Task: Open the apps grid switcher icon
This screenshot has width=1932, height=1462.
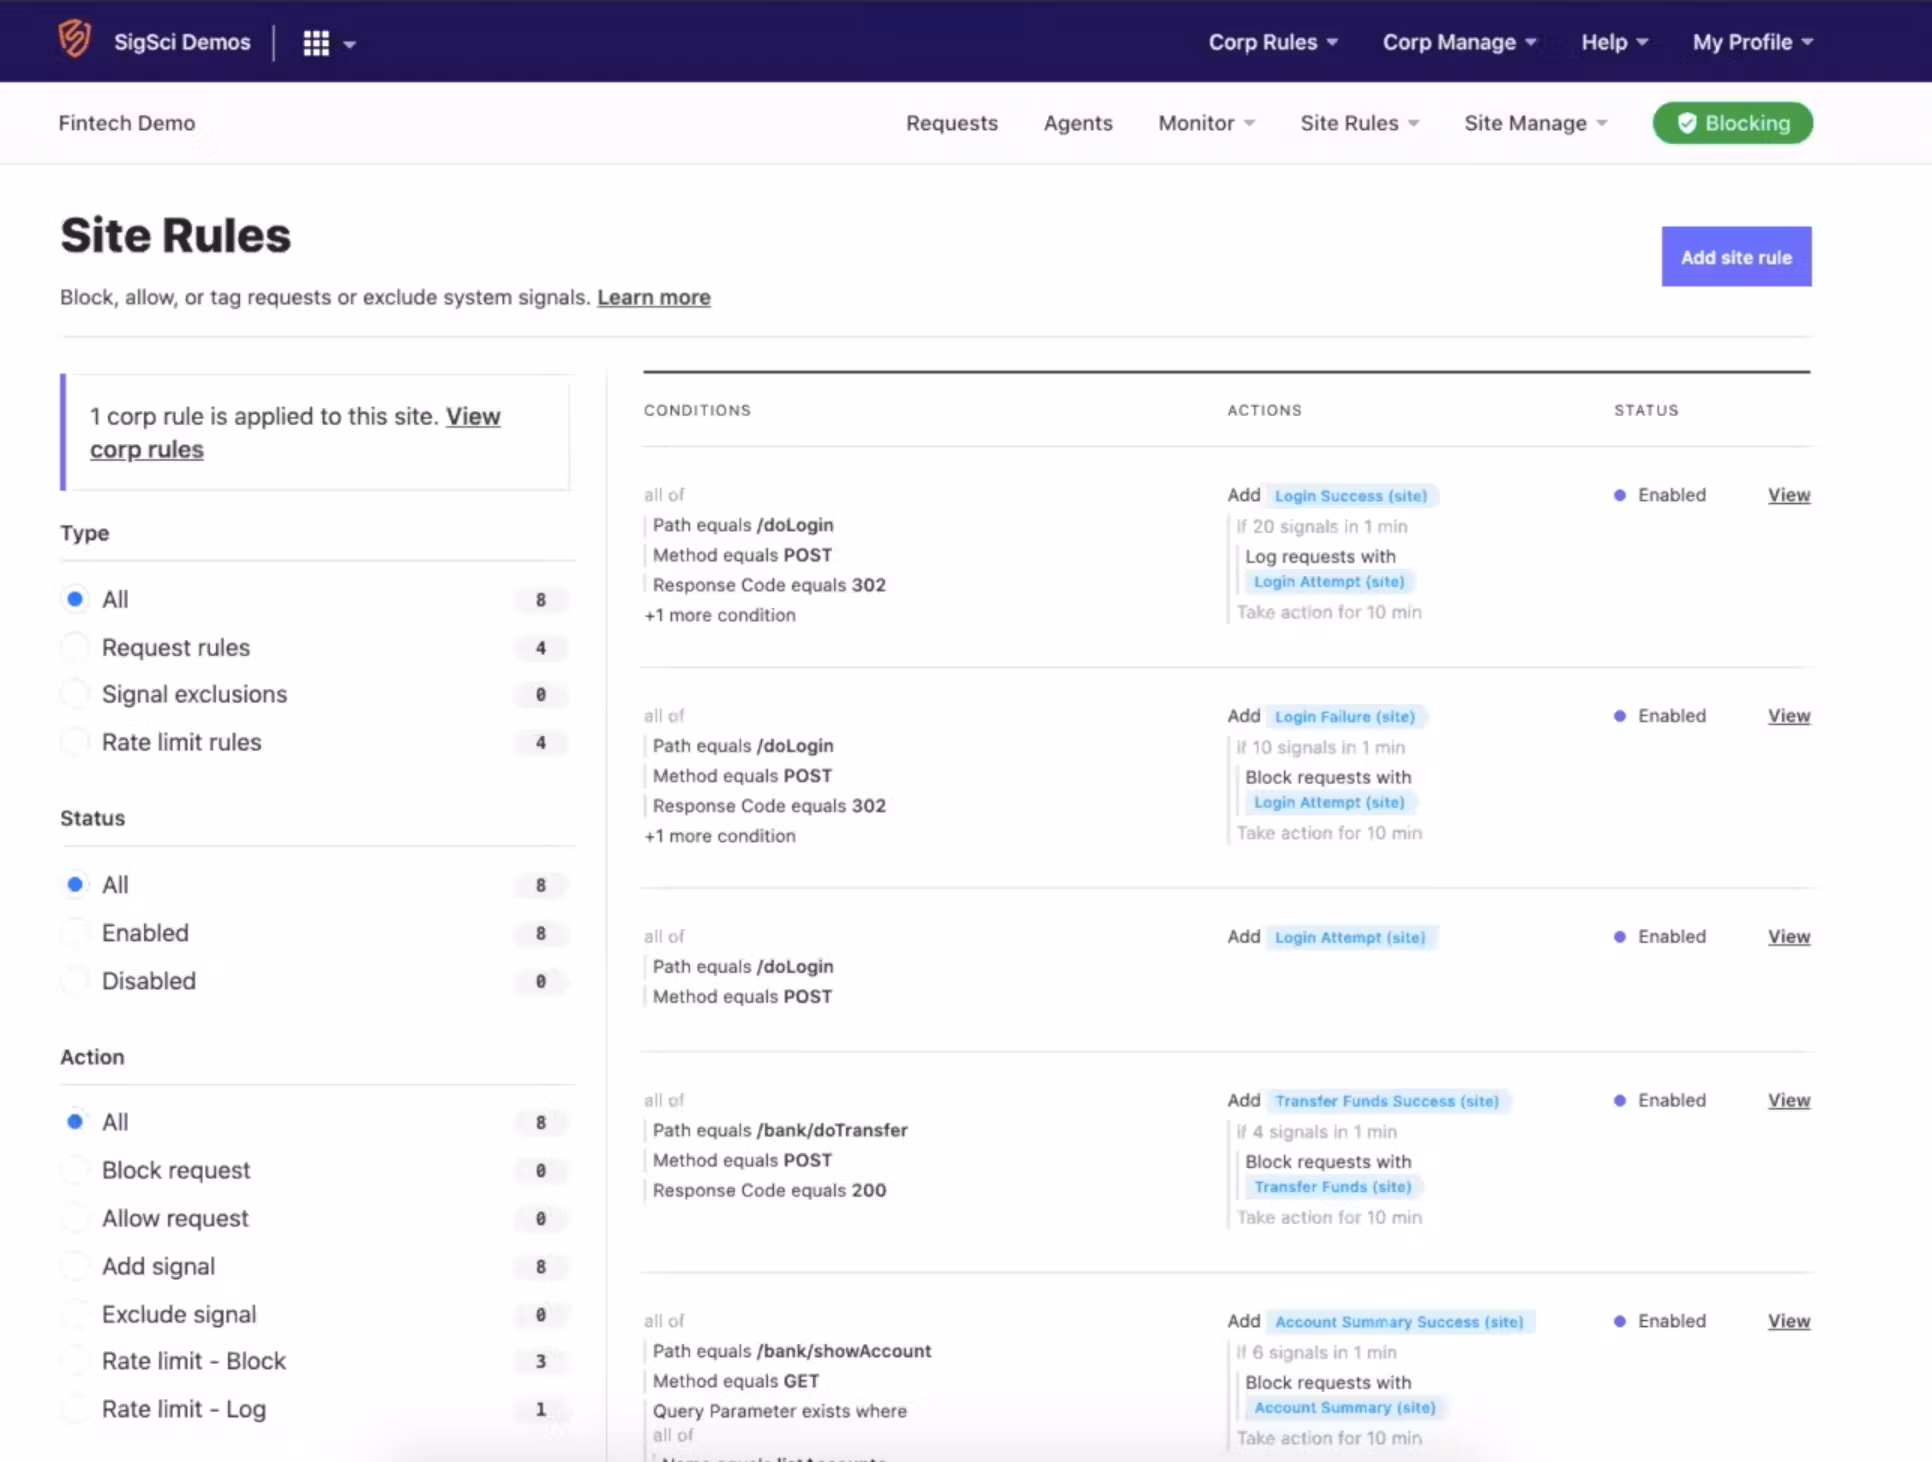Action: [x=316, y=43]
